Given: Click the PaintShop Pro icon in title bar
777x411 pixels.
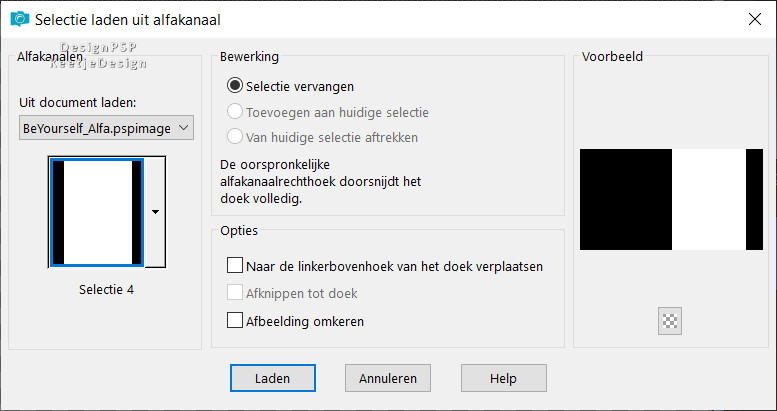Looking at the screenshot, I should pyautogui.click(x=18, y=19).
